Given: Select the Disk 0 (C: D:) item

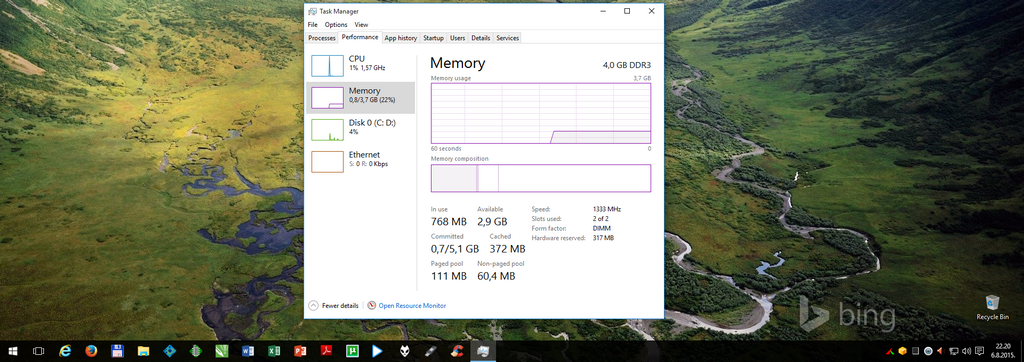Looking at the screenshot, I should (x=360, y=130).
